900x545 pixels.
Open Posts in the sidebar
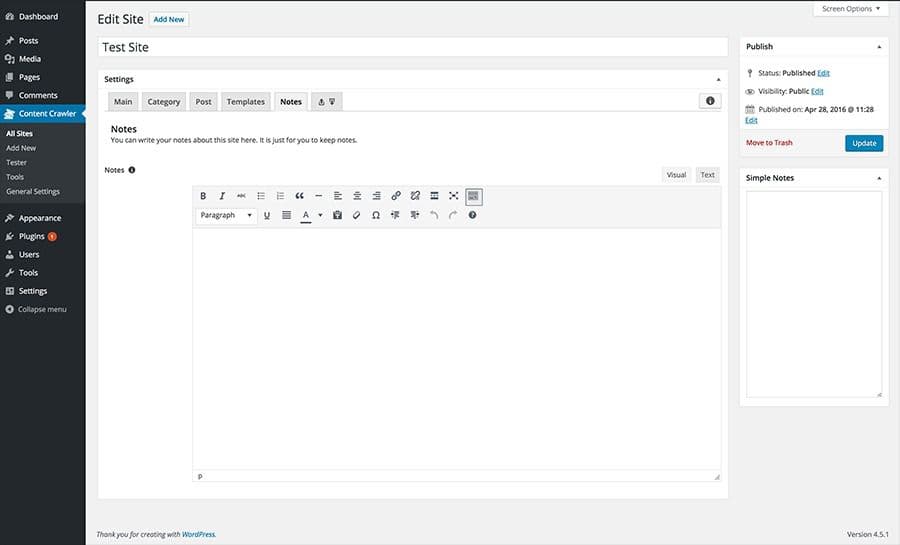coord(28,41)
